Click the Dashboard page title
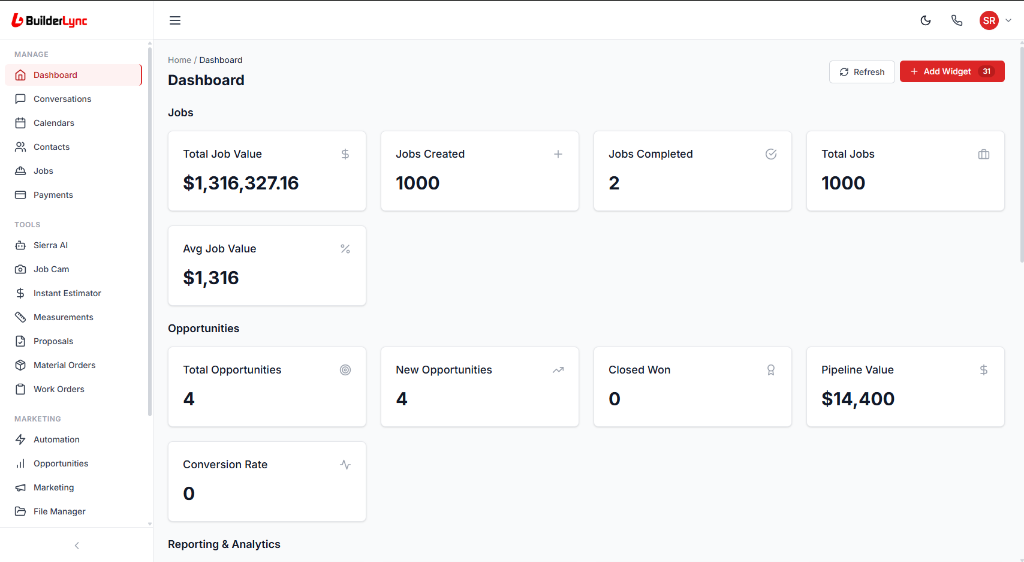1024x562 pixels. click(206, 80)
